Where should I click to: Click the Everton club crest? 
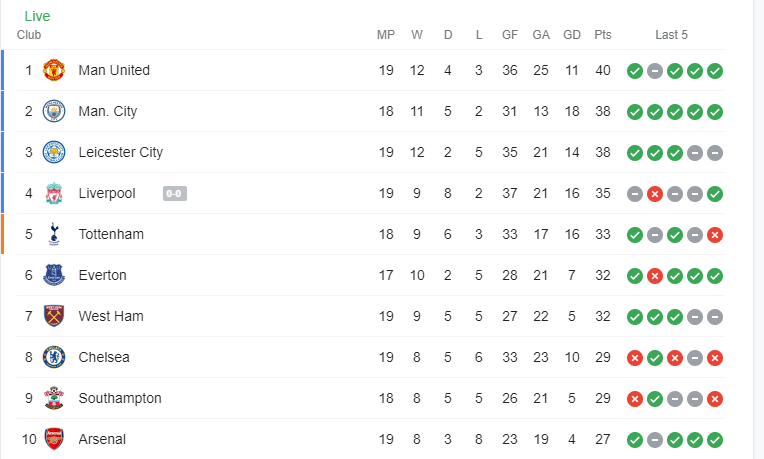[54, 275]
